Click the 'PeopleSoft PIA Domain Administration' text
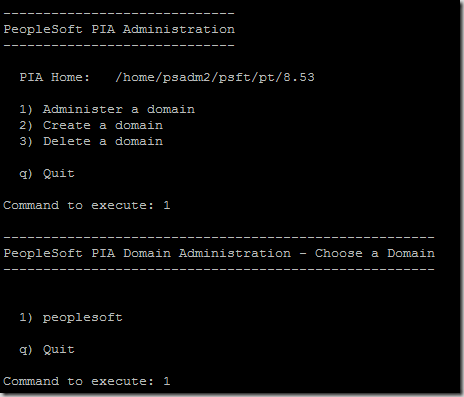The image size is (464, 397). coord(147,253)
